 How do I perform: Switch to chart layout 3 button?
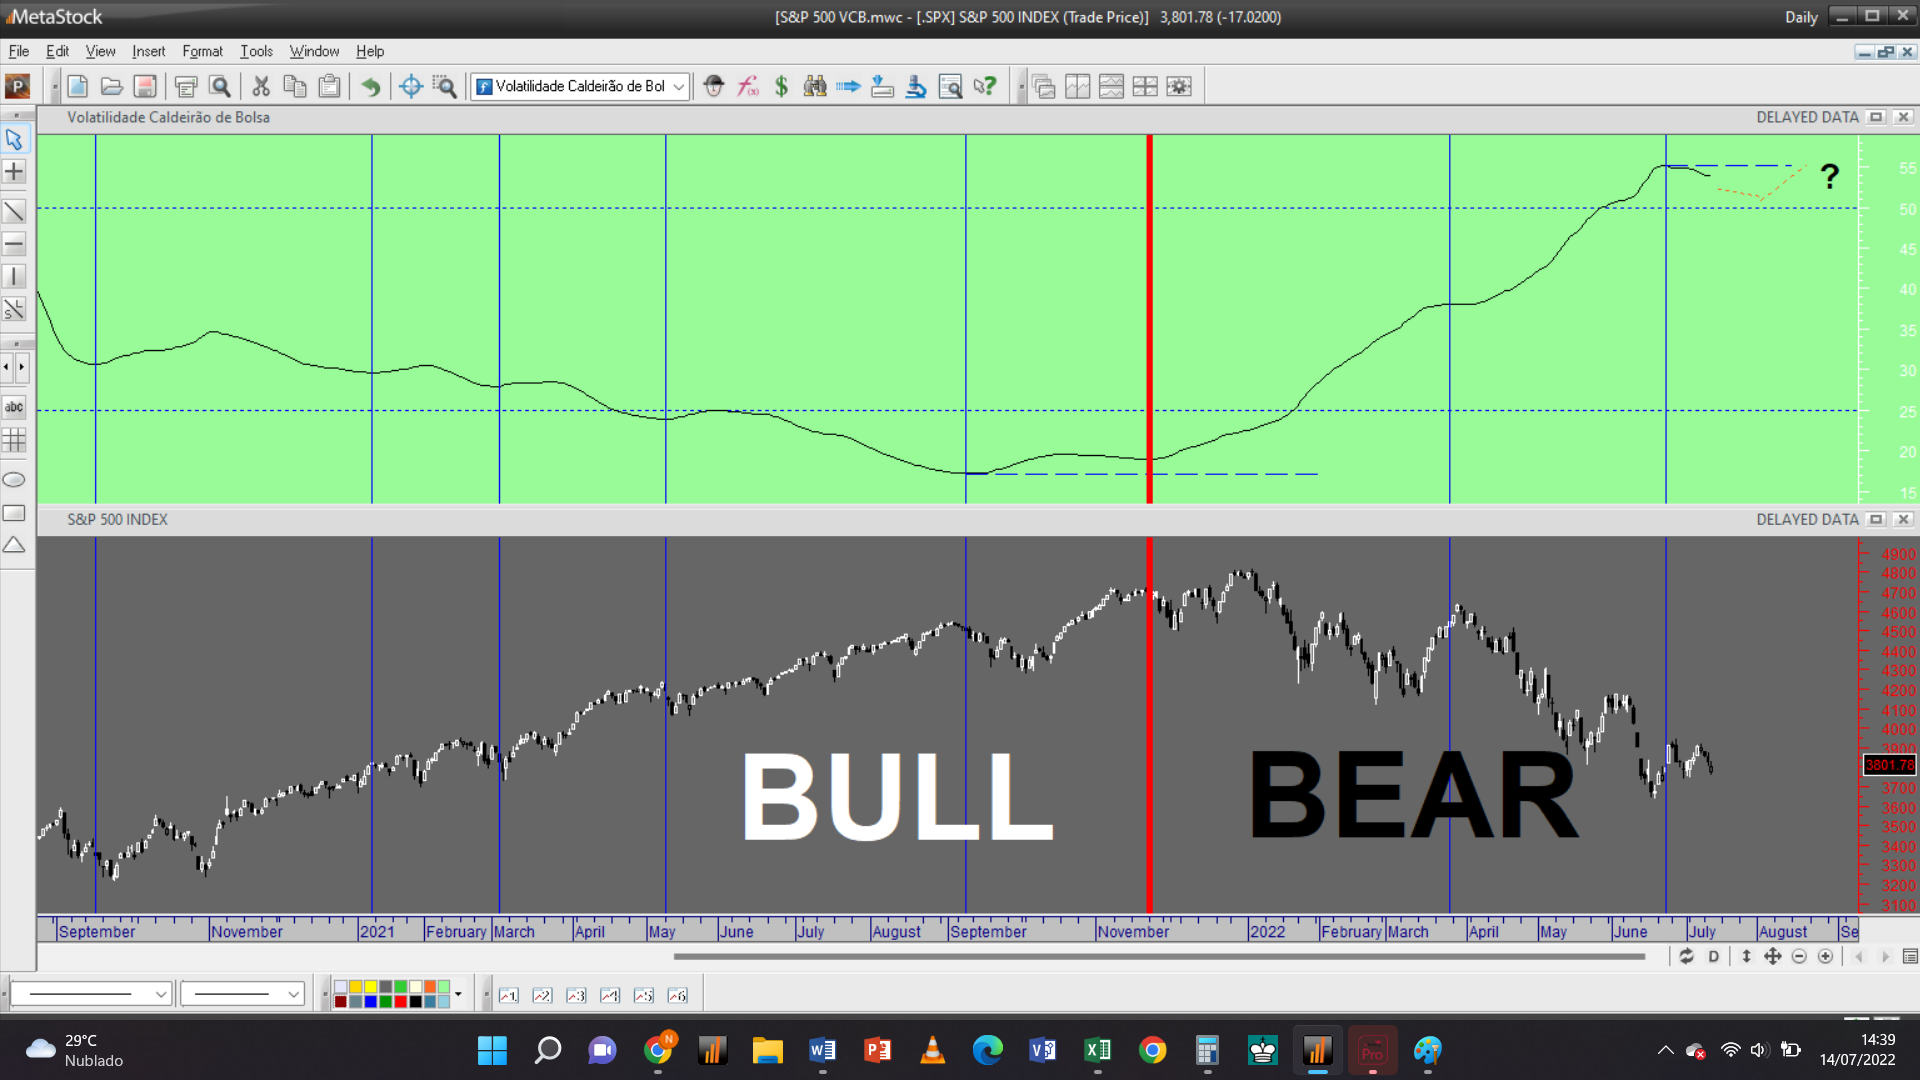[x=576, y=995]
